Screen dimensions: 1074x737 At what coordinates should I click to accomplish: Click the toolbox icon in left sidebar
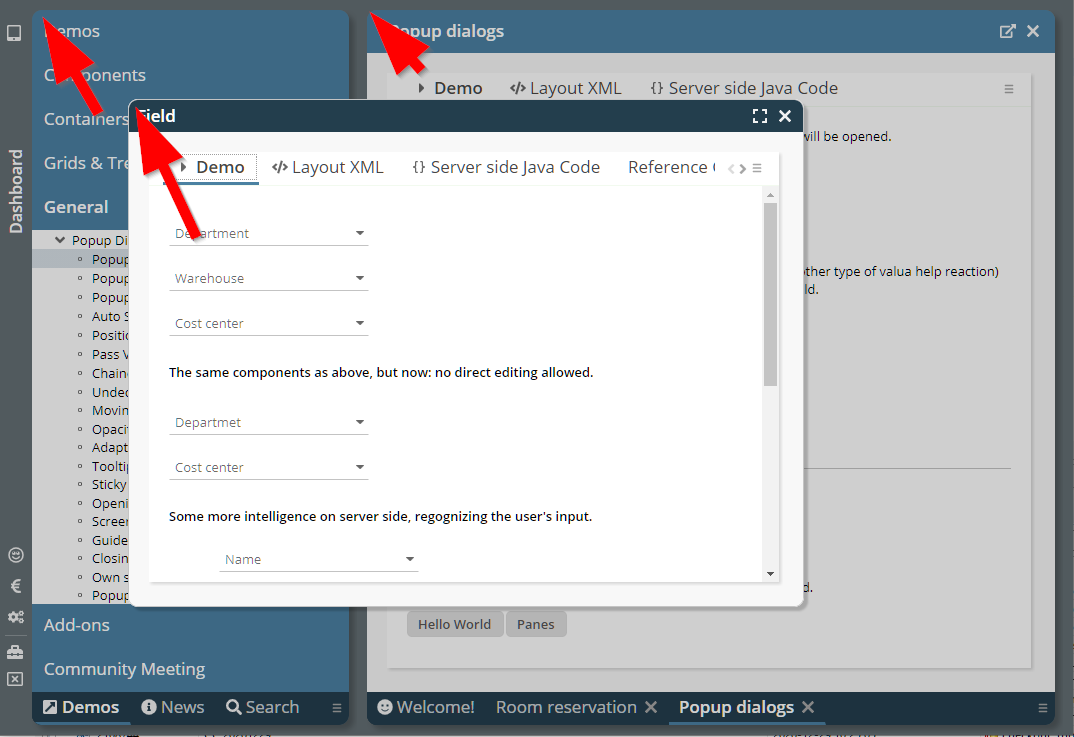15,652
